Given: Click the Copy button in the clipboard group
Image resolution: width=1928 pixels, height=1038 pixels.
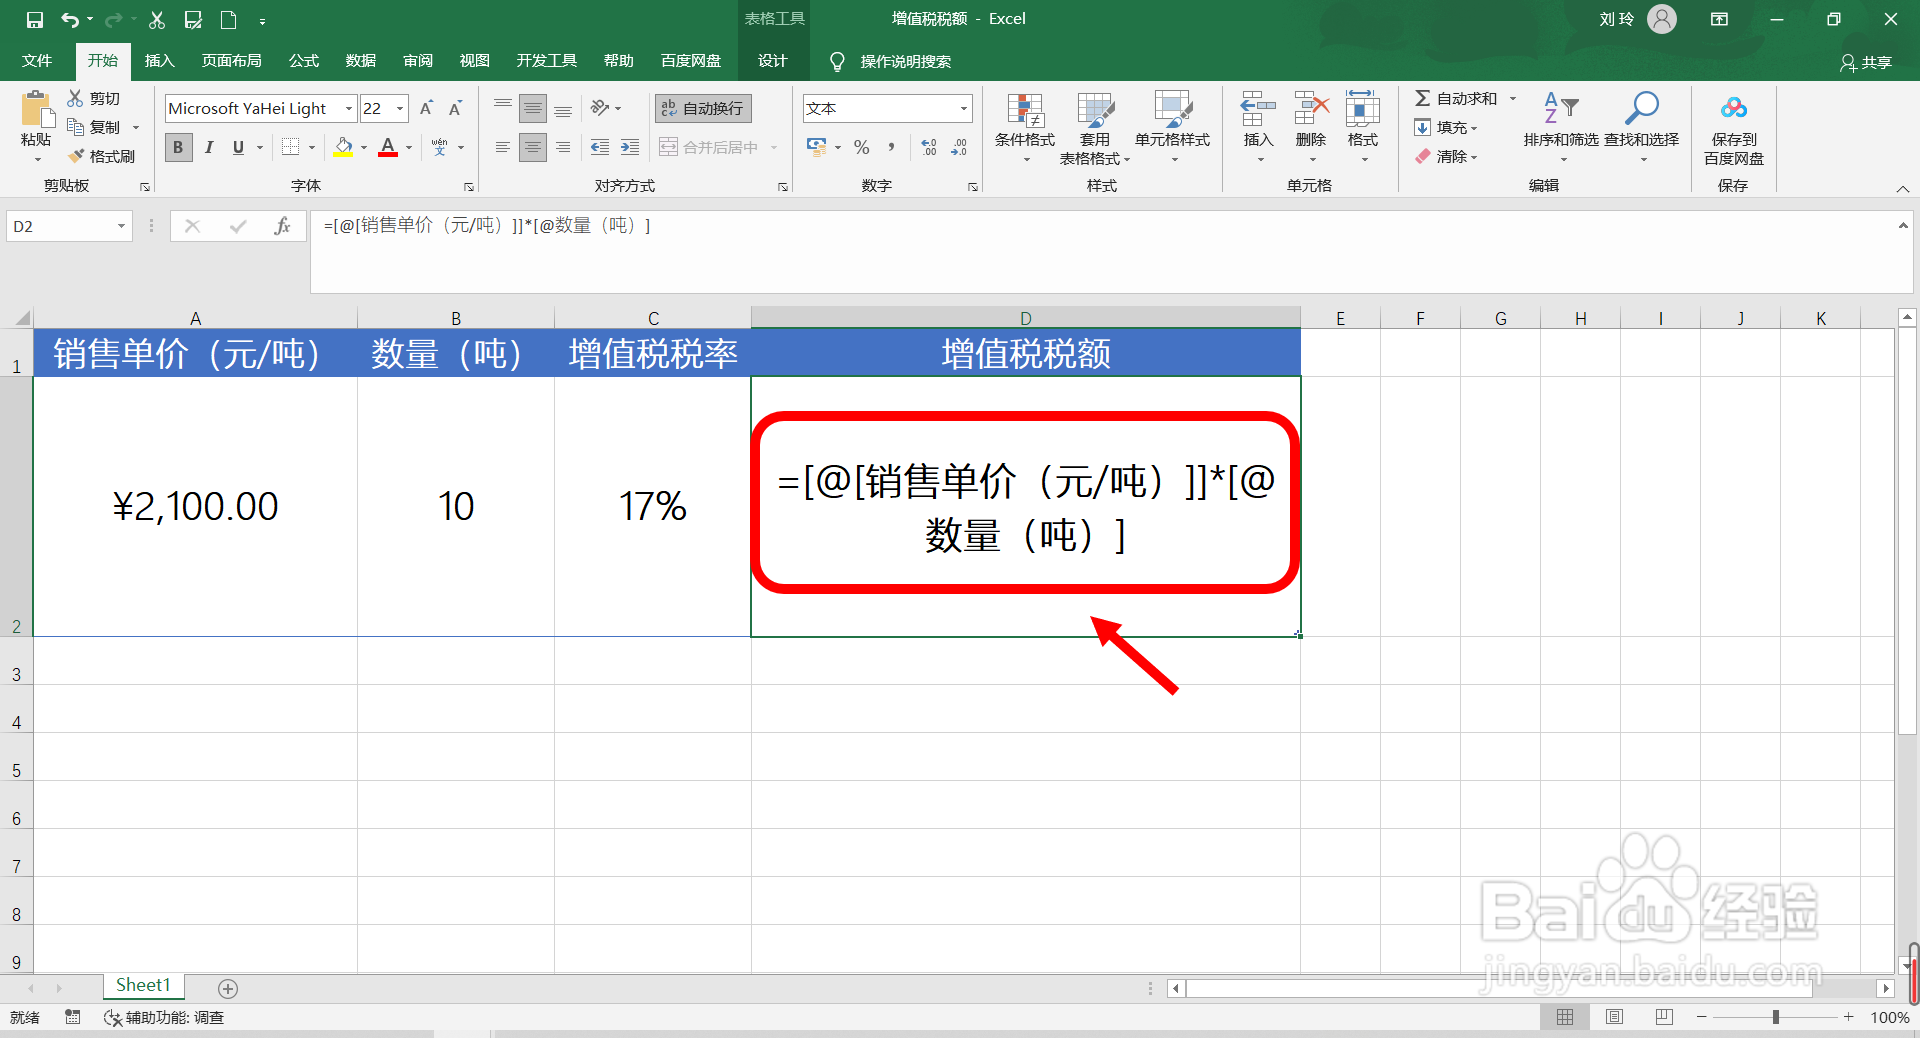Looking at the screenshot, I should click(x=94, y=127).
